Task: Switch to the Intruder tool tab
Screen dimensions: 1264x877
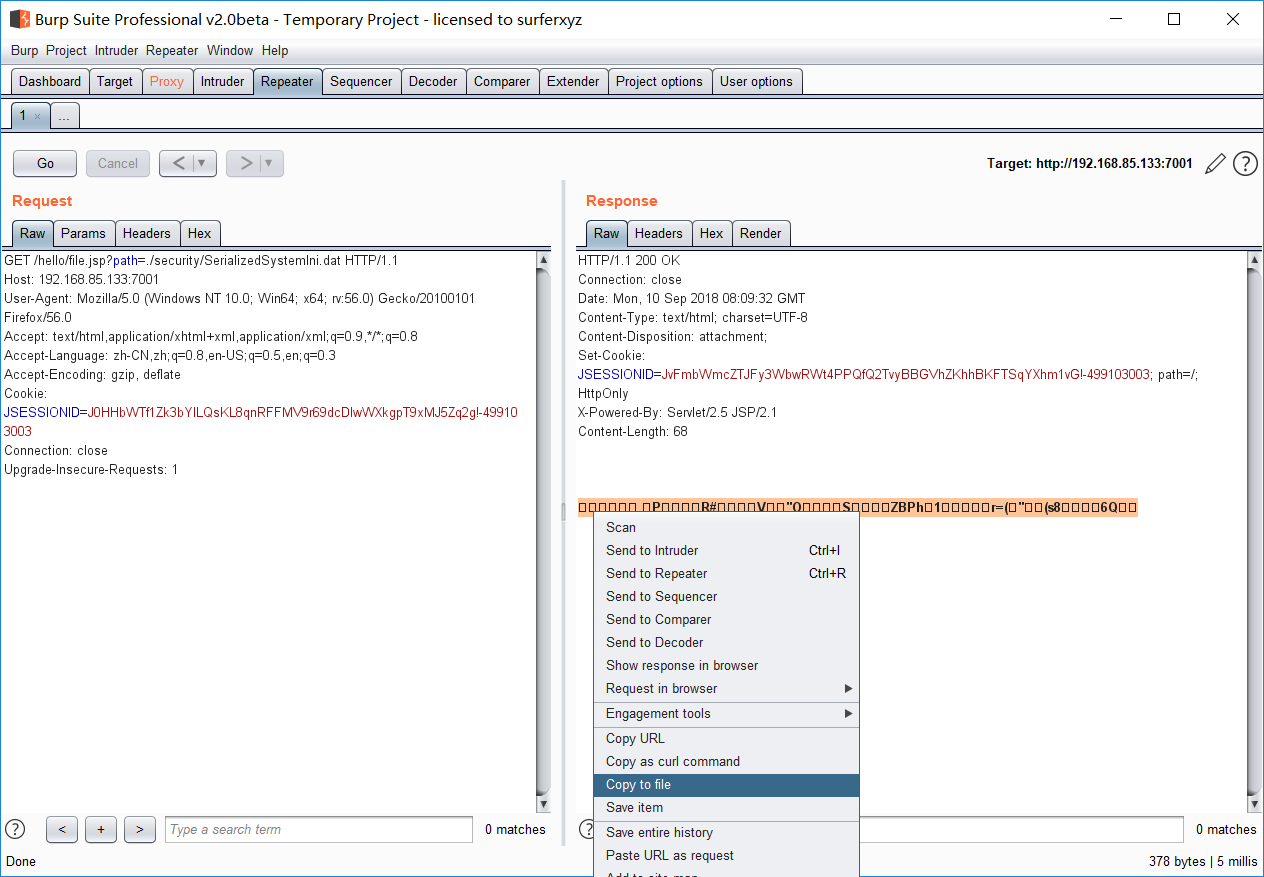Action: click(x=222, y=82)
